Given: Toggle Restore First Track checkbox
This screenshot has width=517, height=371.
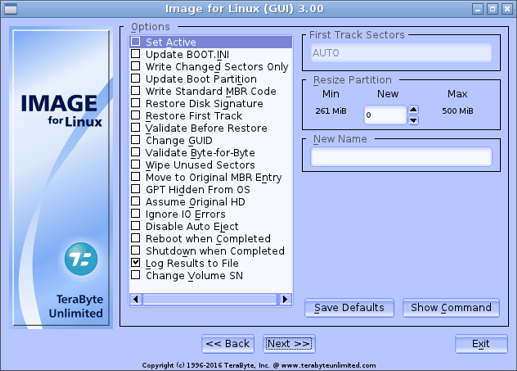Looking at the screenshot, I should click(135, 115).
